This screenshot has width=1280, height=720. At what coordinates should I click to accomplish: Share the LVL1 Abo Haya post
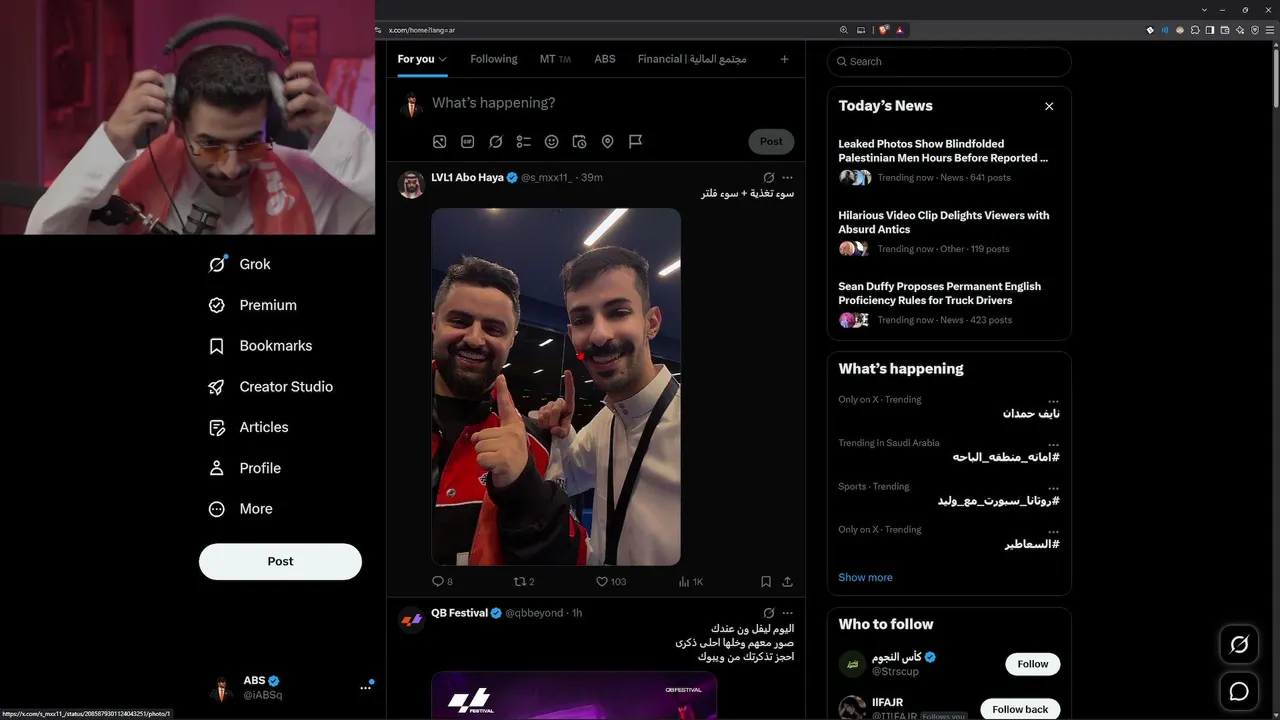coord(788,581)
